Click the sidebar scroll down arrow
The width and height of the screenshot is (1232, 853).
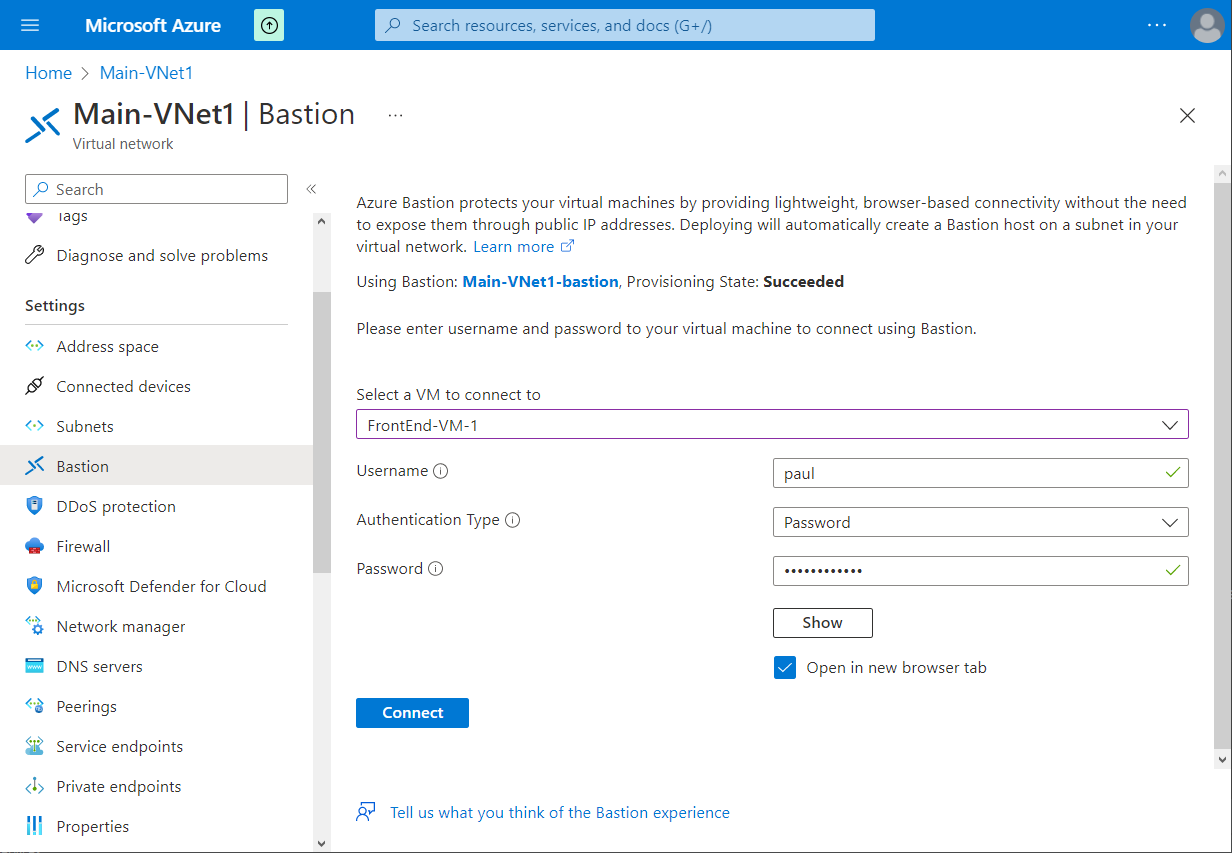tap(321, 843)
